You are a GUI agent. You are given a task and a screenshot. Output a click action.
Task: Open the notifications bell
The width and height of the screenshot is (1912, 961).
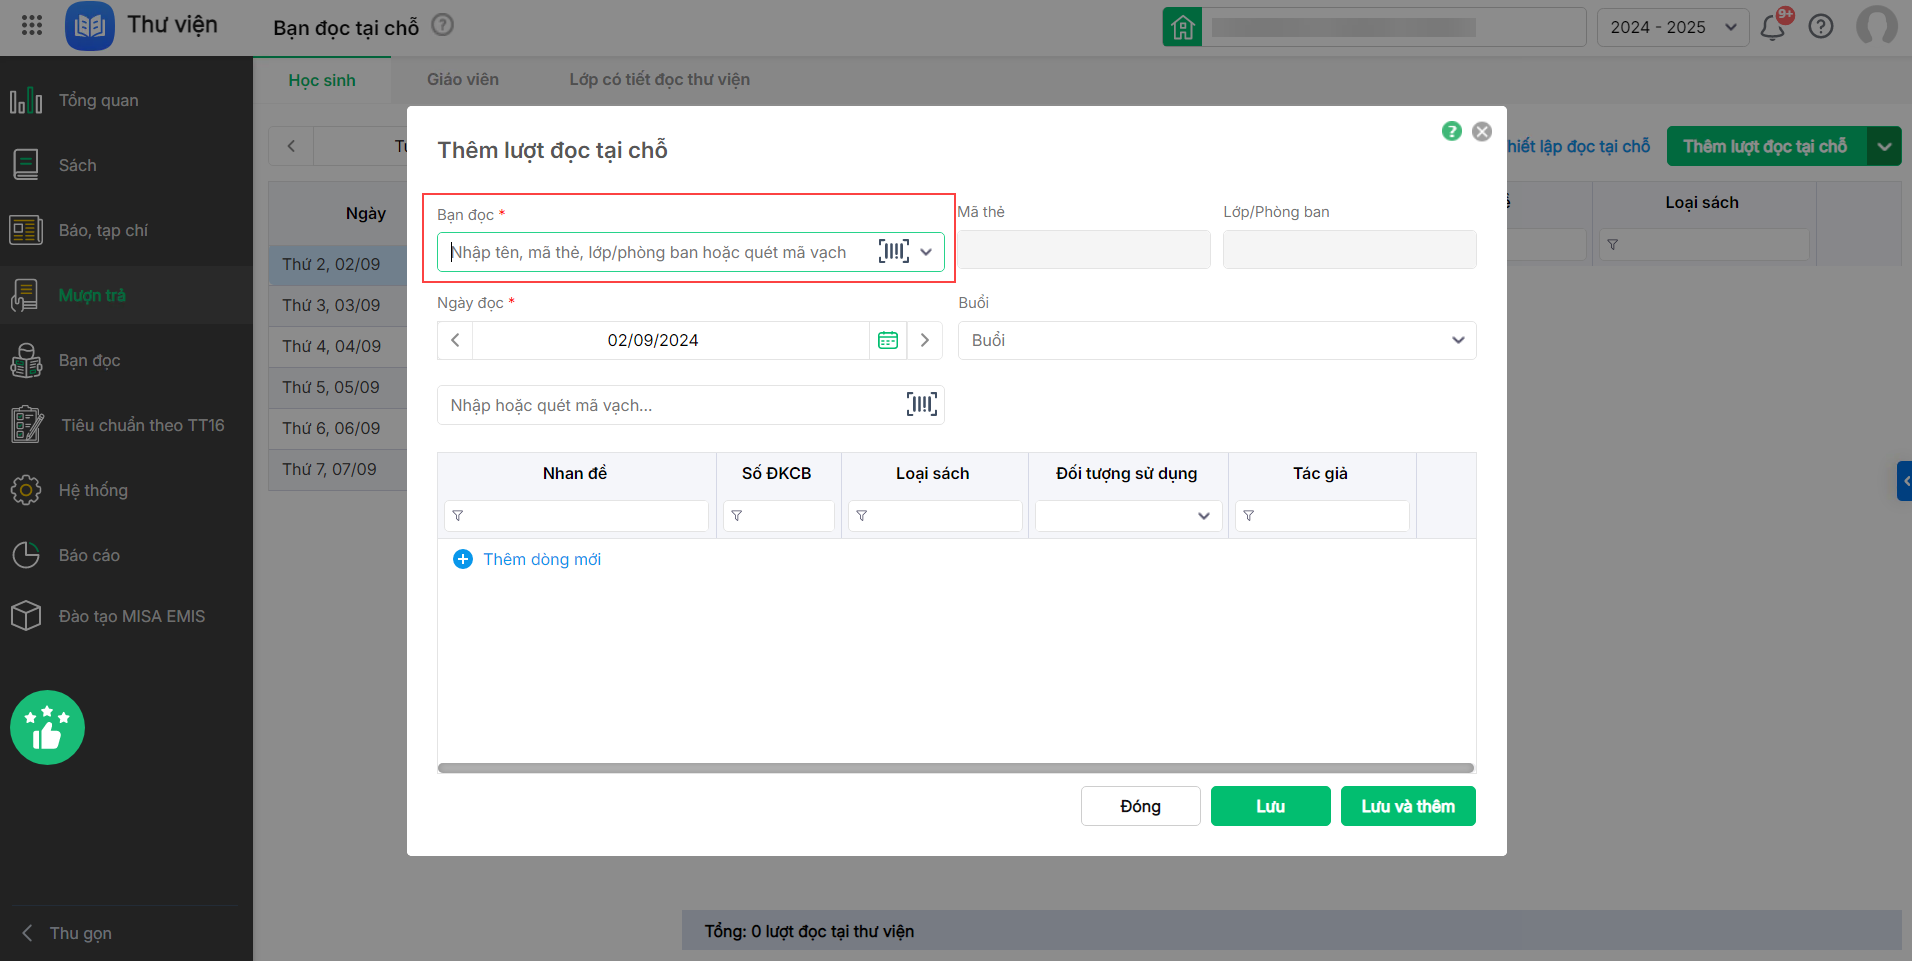click(x=1773, y=27)
